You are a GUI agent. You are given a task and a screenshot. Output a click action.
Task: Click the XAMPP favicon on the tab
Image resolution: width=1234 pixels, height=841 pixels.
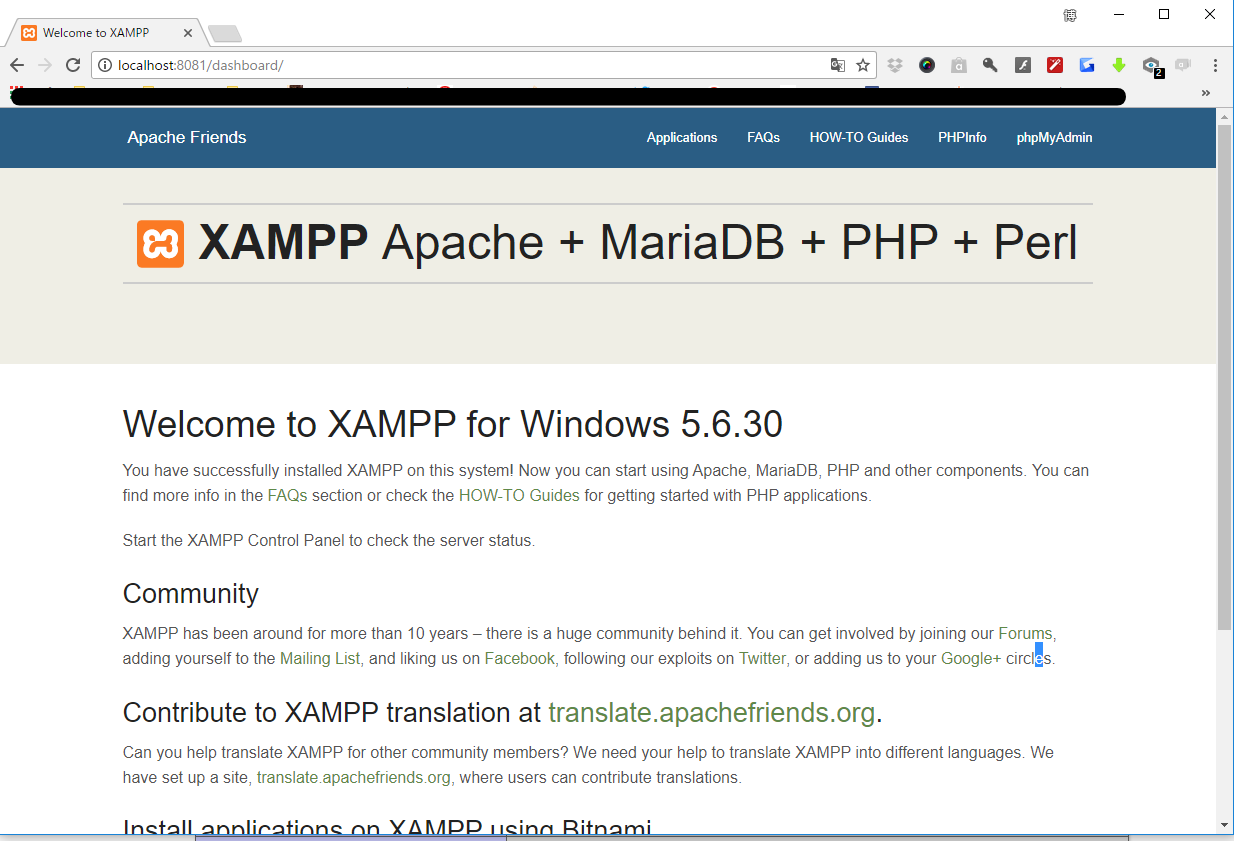pos(29,32)
